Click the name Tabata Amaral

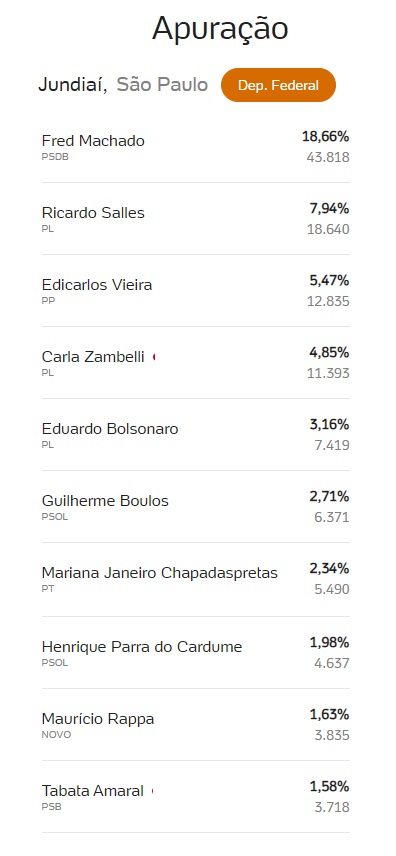(x=92, y=790)
